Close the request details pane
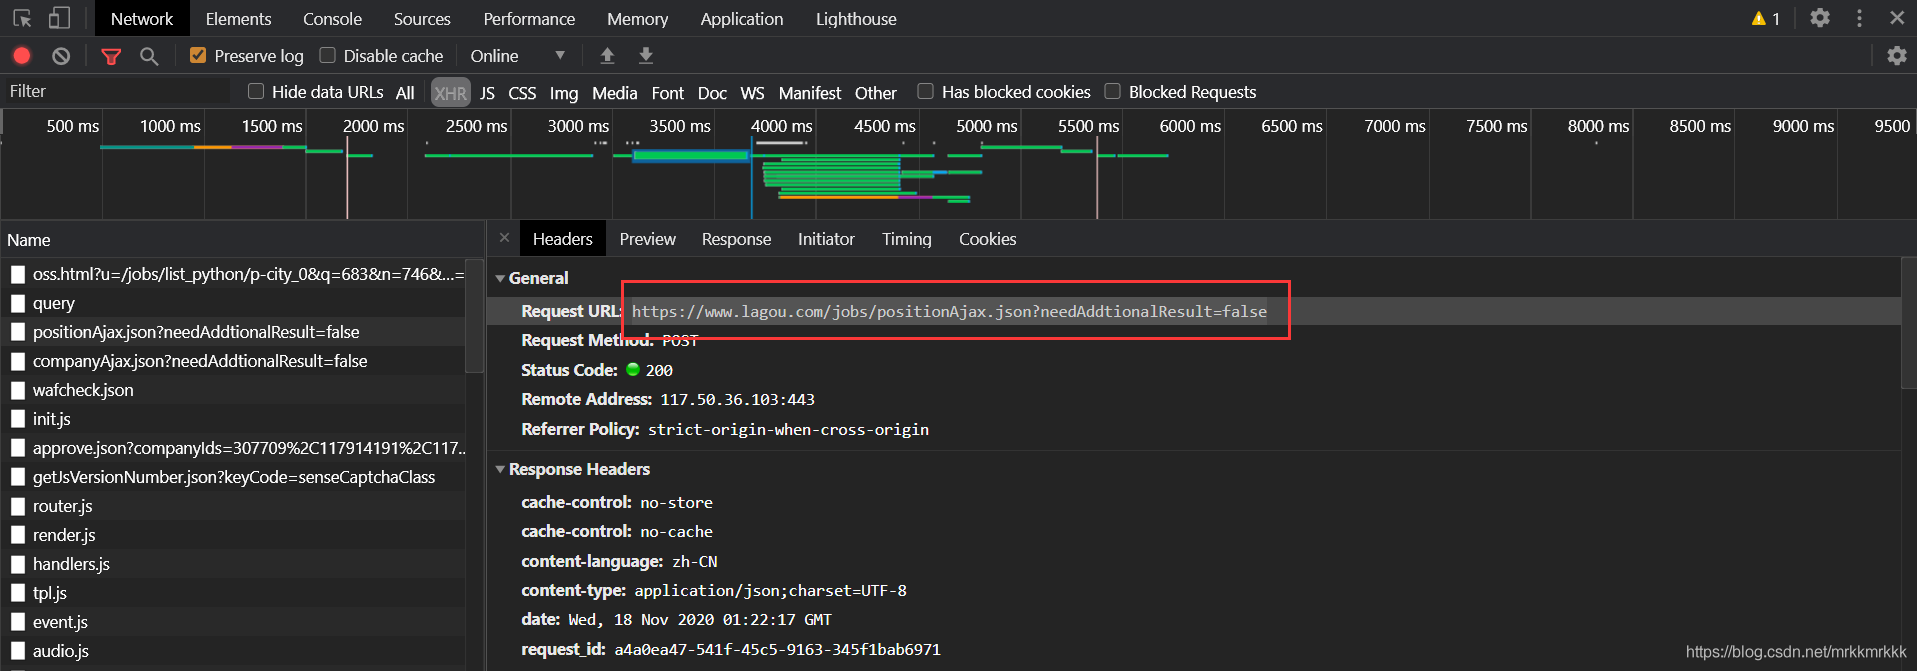Screen dimensions: 1917x671 coord(504,238)
